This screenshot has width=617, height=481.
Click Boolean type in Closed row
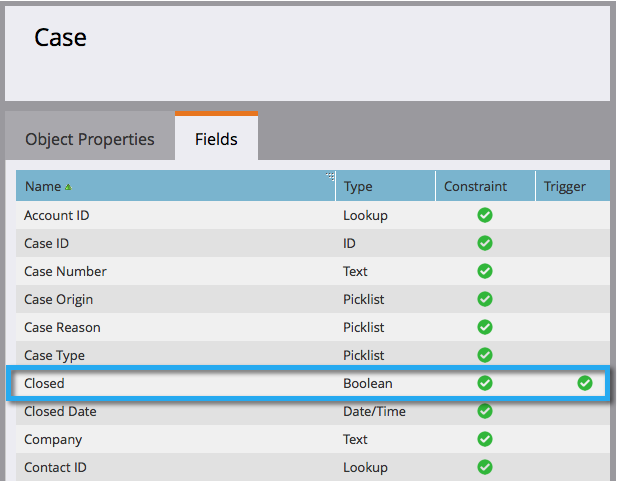tap(368, 383)
